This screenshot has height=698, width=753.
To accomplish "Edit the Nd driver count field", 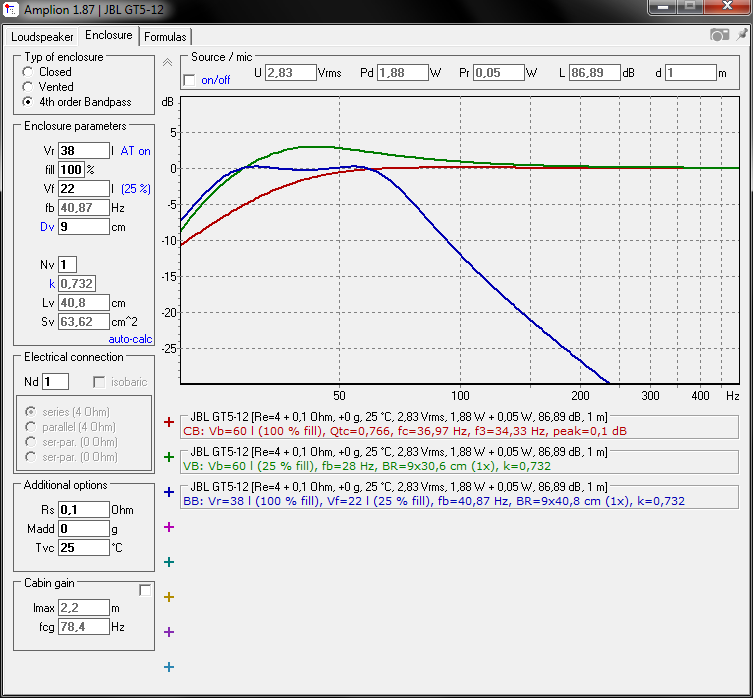I will click(x=55, y=382).
